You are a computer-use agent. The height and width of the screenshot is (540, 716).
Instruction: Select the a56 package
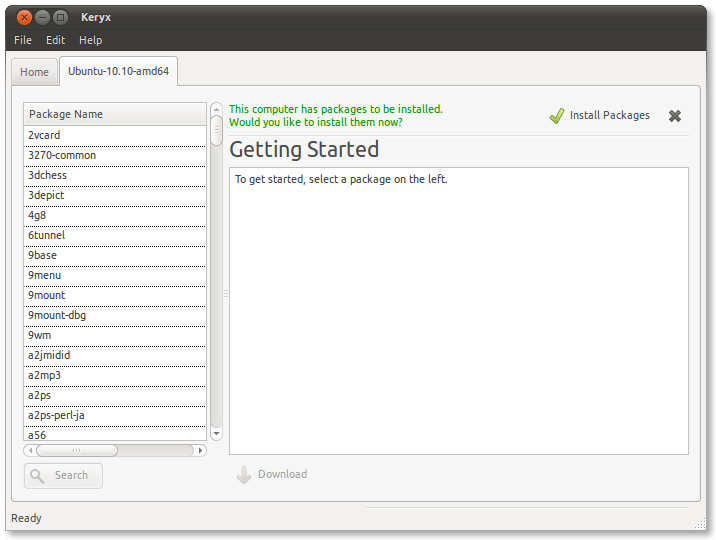tap(115, 434)
